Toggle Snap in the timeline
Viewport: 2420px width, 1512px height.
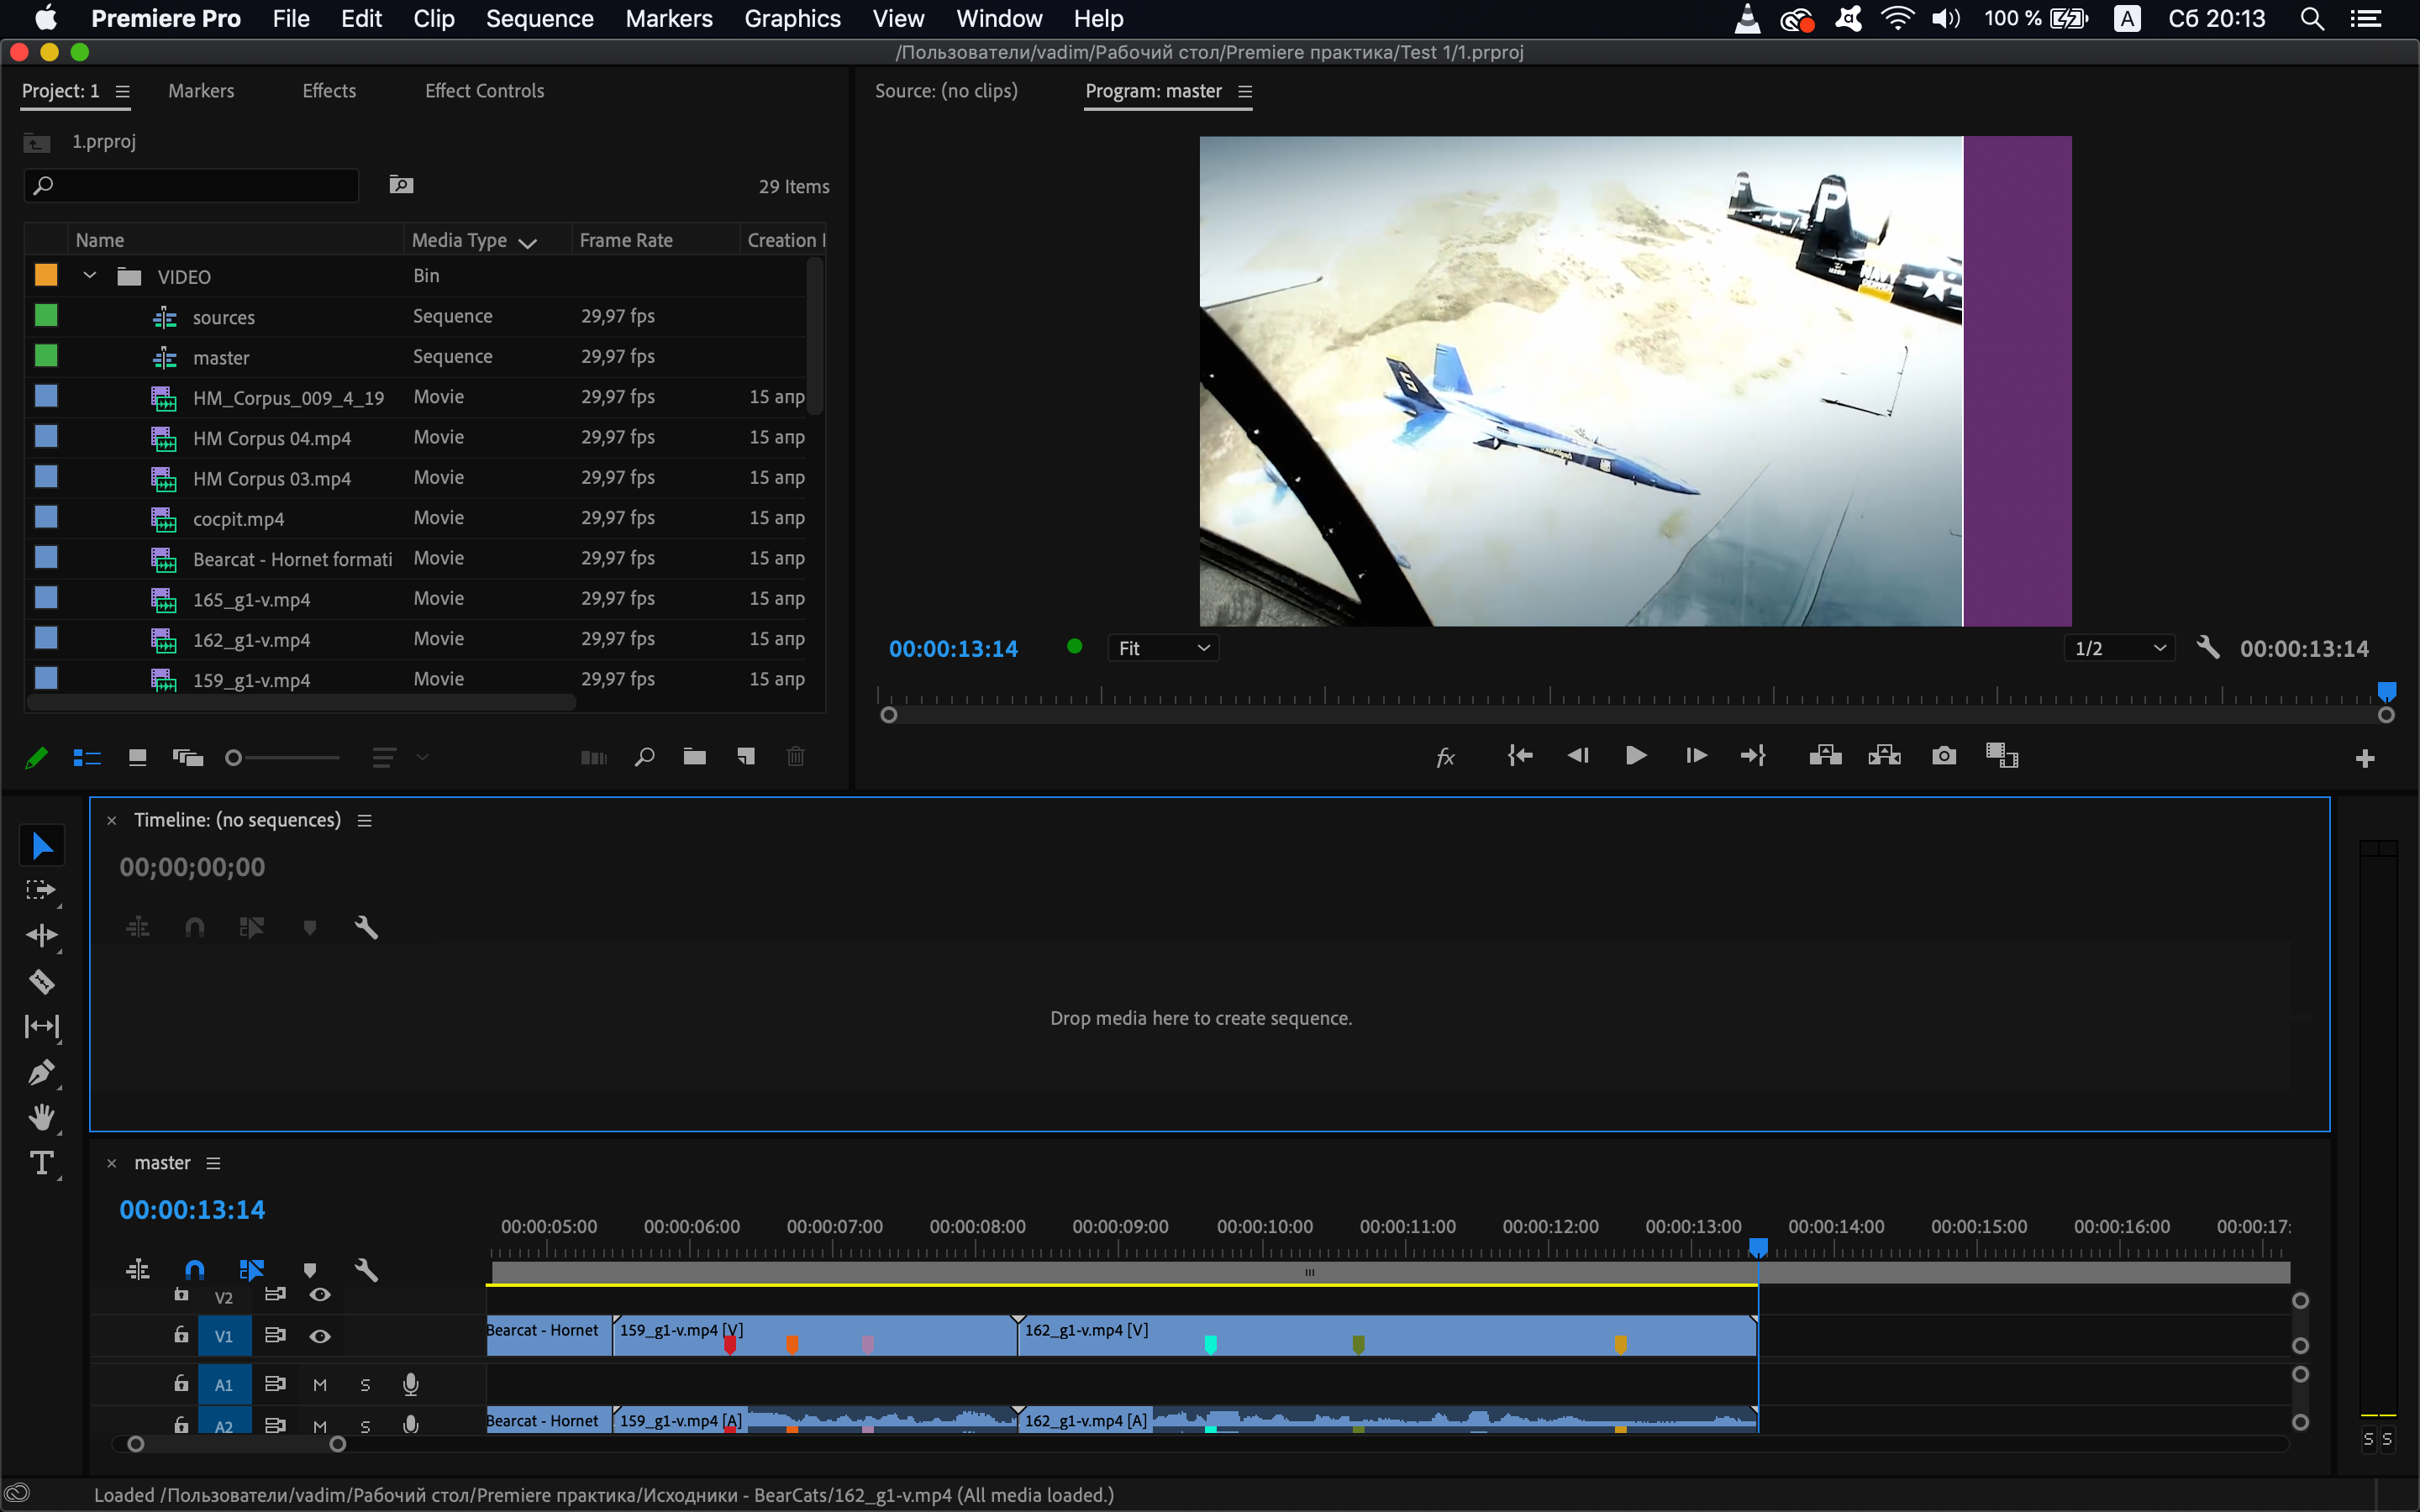pos(194,1269)
